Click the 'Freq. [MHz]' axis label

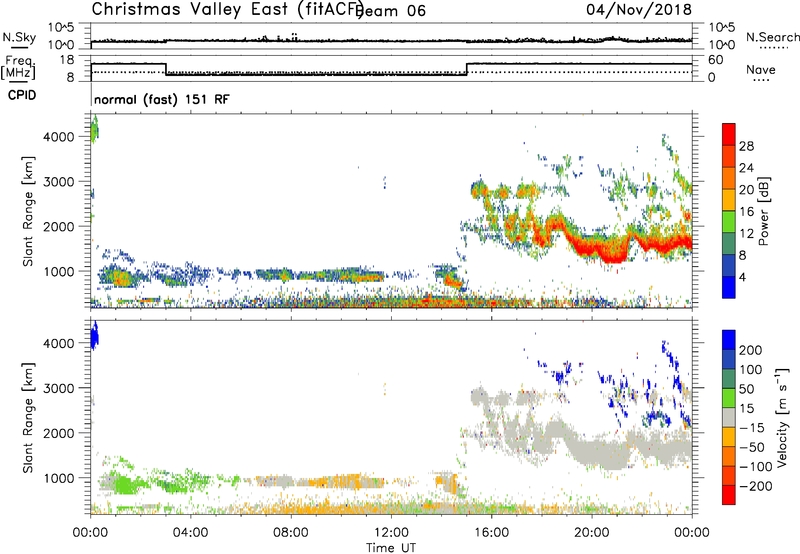pos(19,67)
